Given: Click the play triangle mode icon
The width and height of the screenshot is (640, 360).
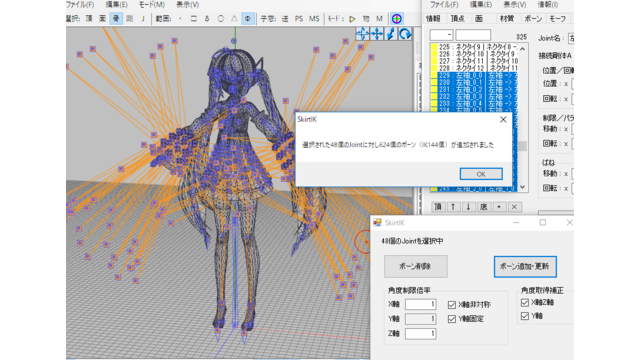Looking at the screenshot, I should click(x=352, y=19).
